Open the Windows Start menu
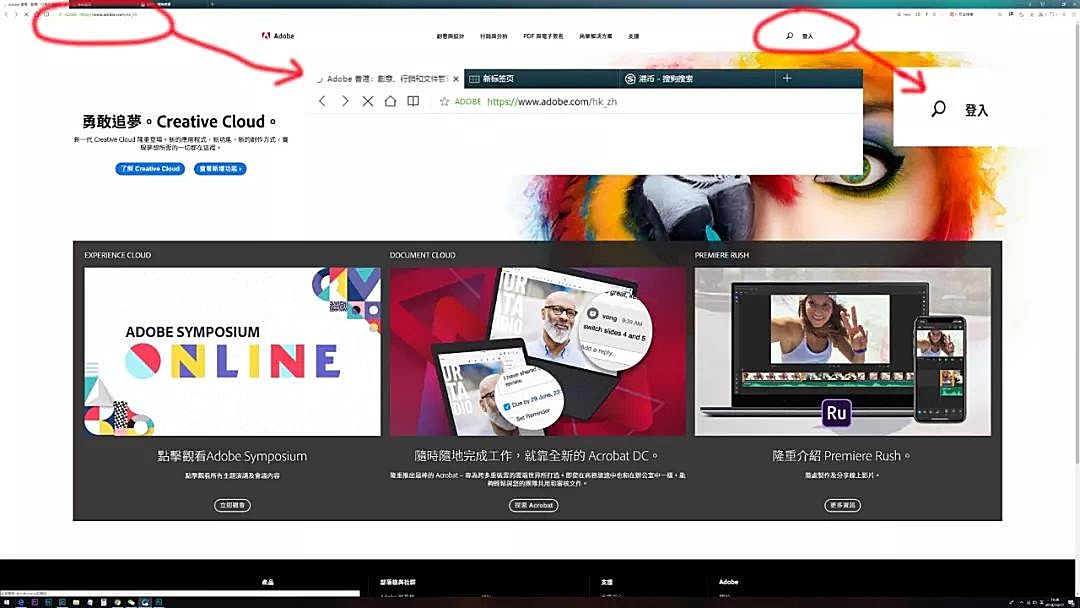 [x=6, y=602]
